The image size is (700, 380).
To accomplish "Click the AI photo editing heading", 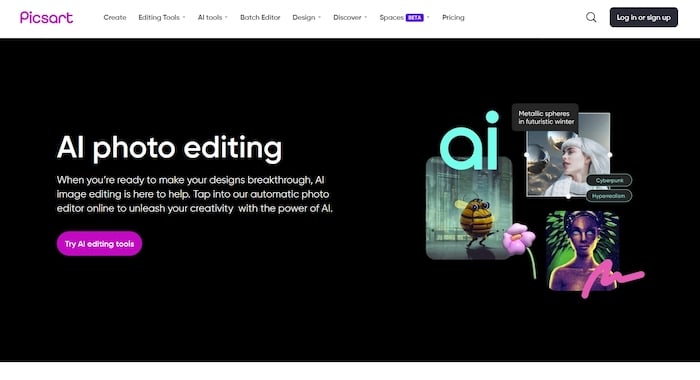I will [169, 148].
